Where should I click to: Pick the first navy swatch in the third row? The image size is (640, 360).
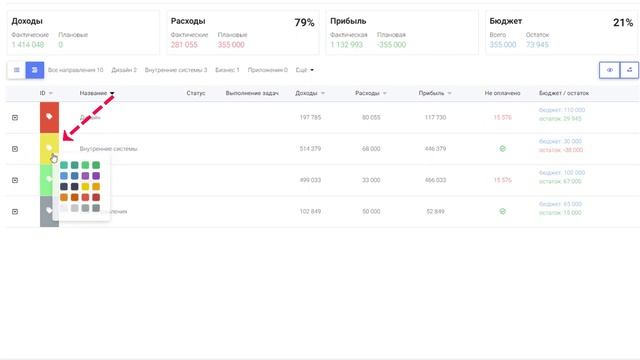pyautogui.click(x=64, y=187)
